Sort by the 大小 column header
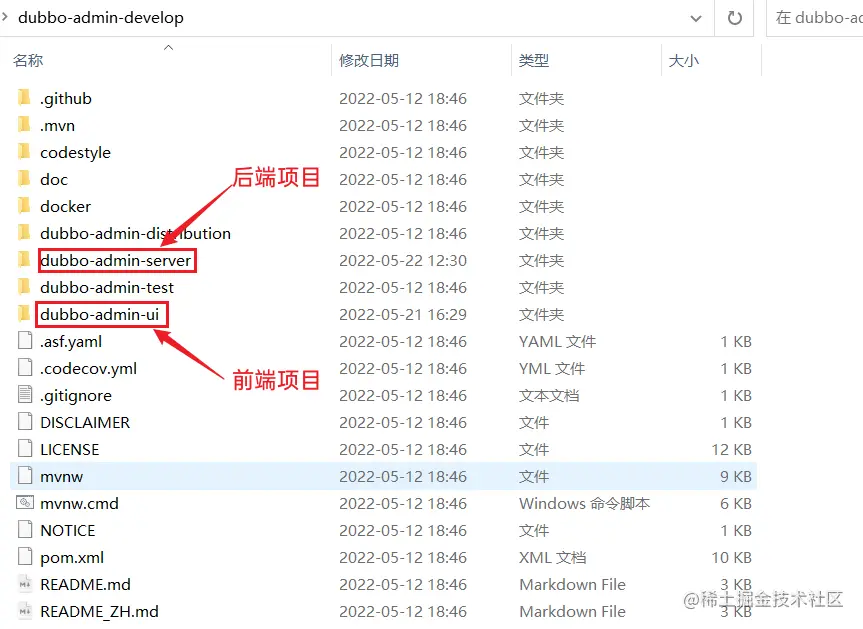This screenshot has width=863, height=629. pos(684,60)
